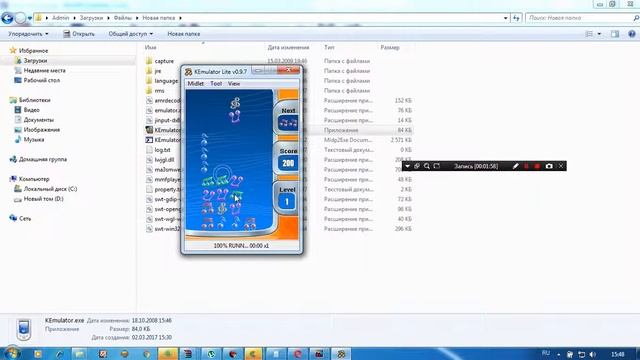Screen dimensions: 640x360
Task: Click Admin in the address bar path
Action: (60, 18)
